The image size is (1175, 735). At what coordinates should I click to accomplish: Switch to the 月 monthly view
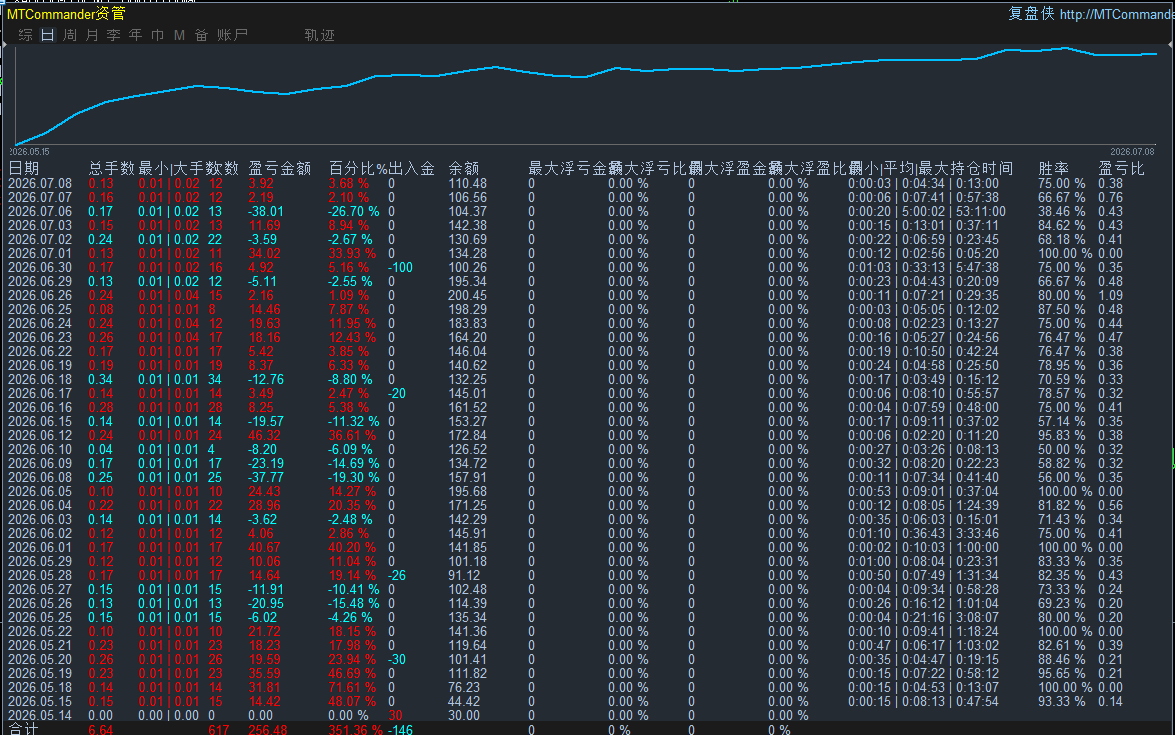91,35
